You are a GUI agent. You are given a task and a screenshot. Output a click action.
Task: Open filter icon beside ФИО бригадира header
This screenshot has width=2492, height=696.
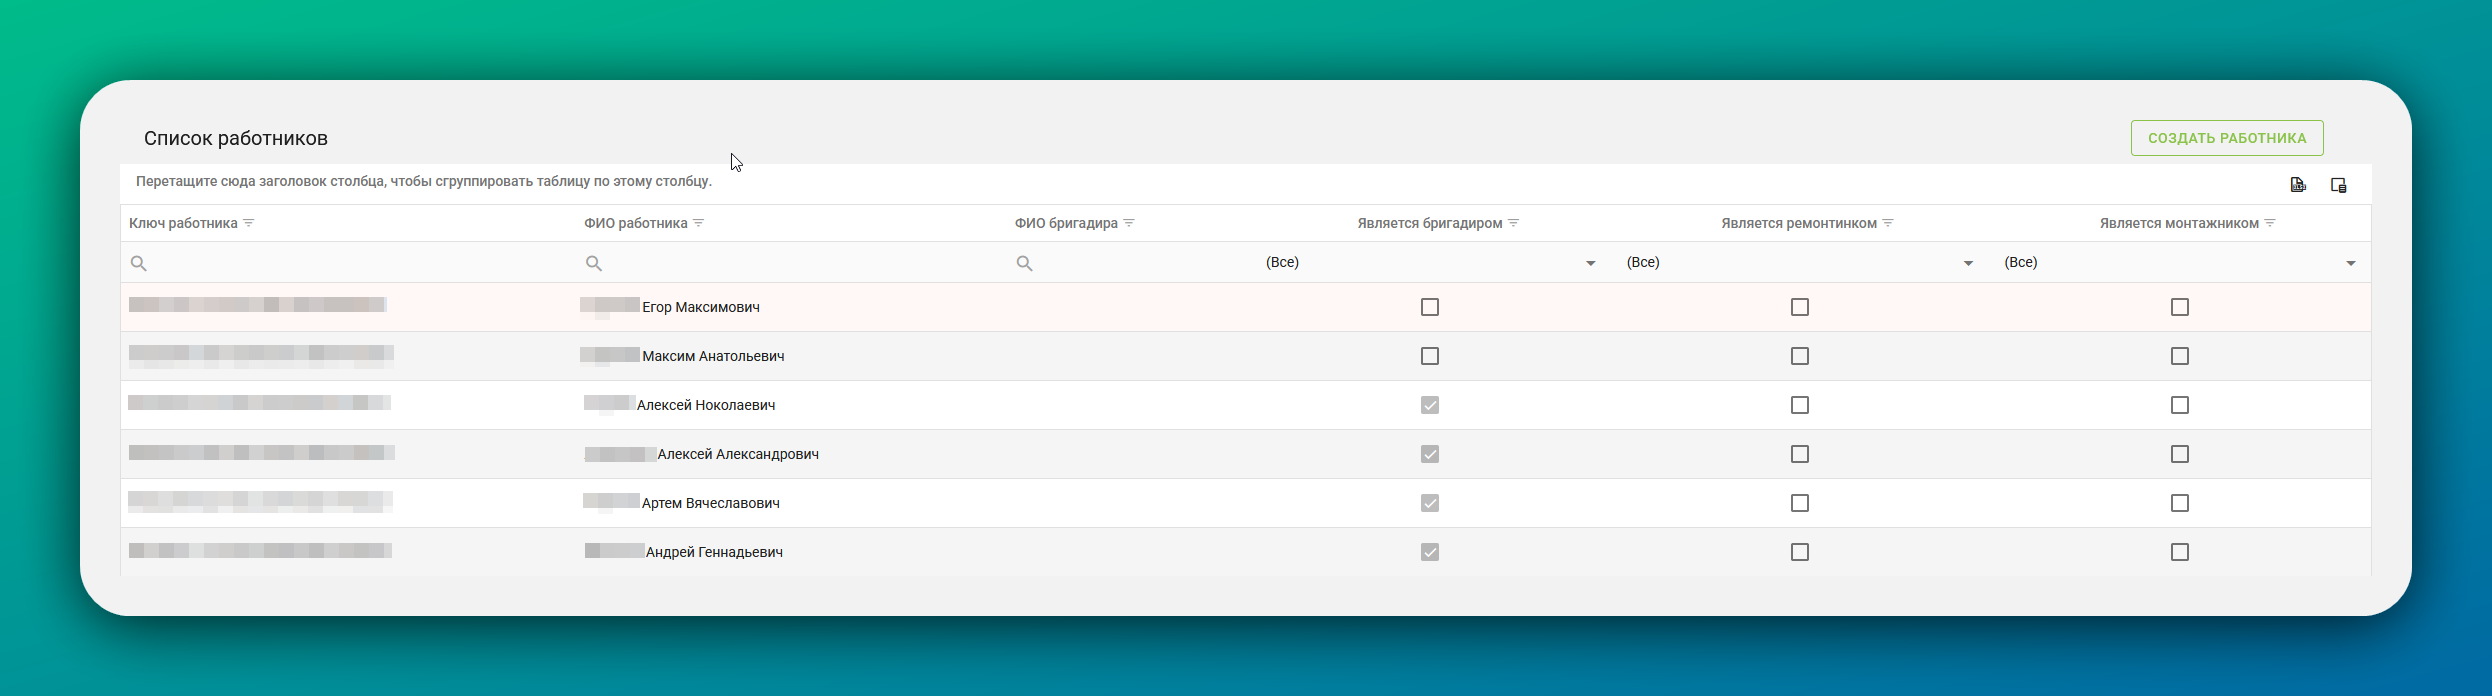point(1129,223)
